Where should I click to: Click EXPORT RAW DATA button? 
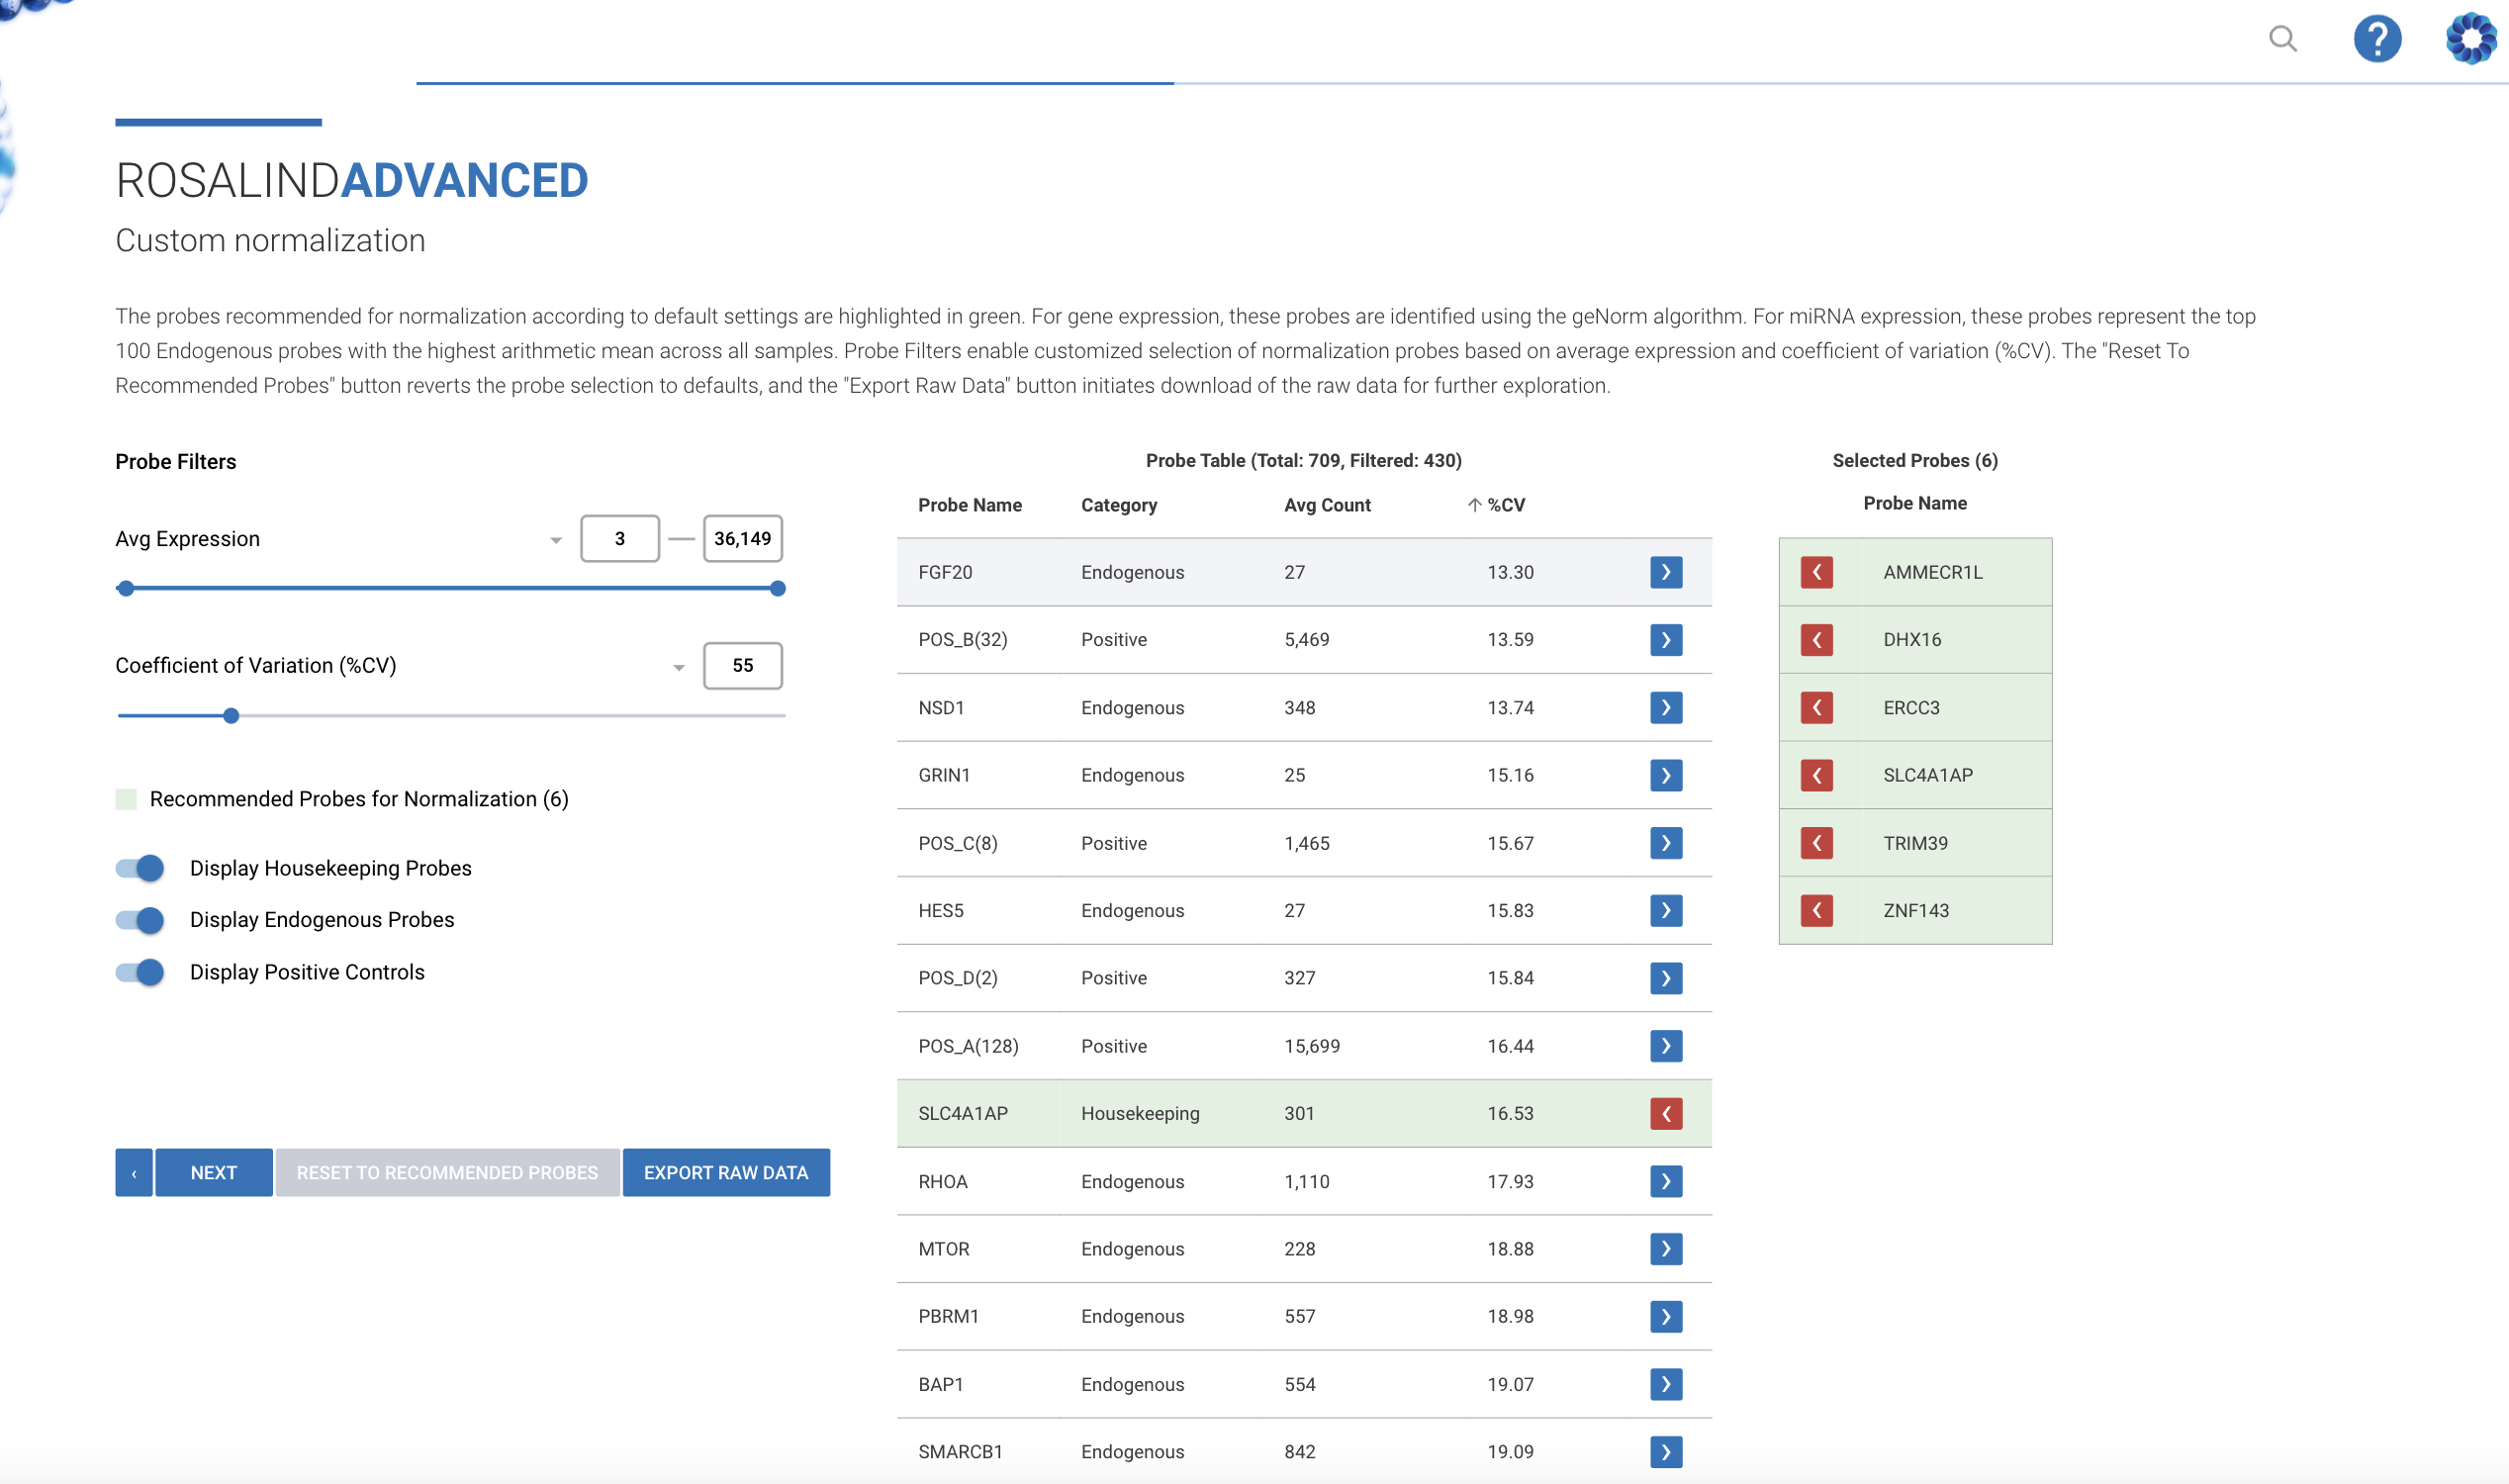pos(725,1172)
